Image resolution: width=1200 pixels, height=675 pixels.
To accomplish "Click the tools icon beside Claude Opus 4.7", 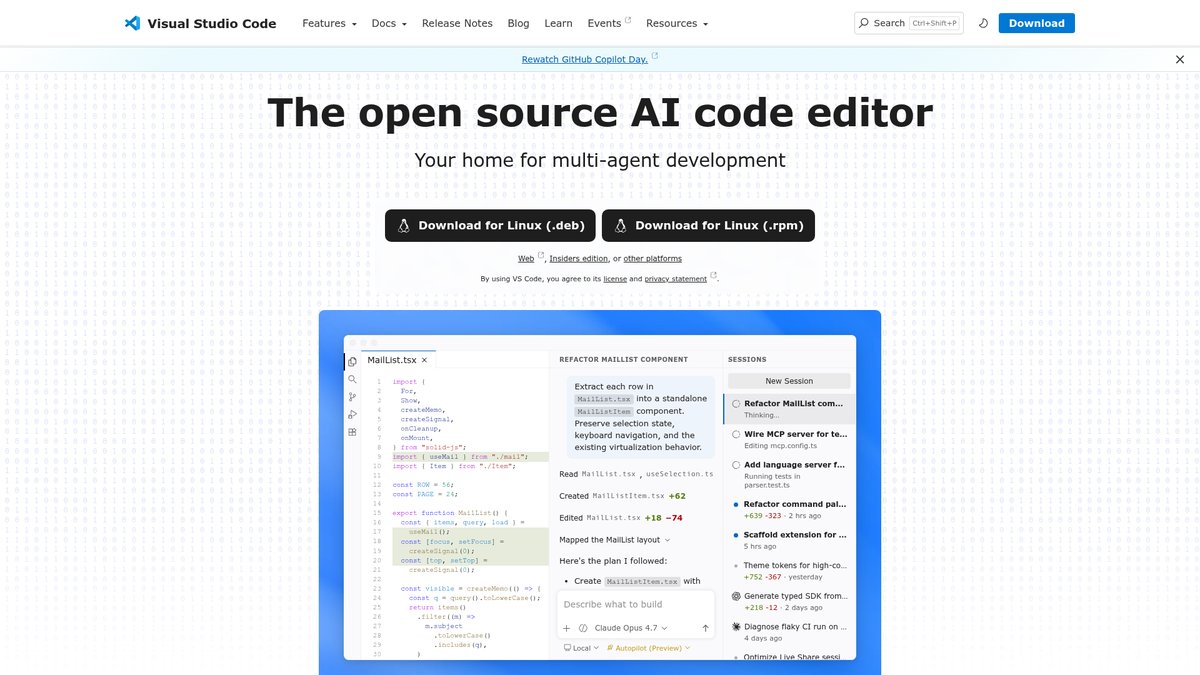I will tap(583, 628).
